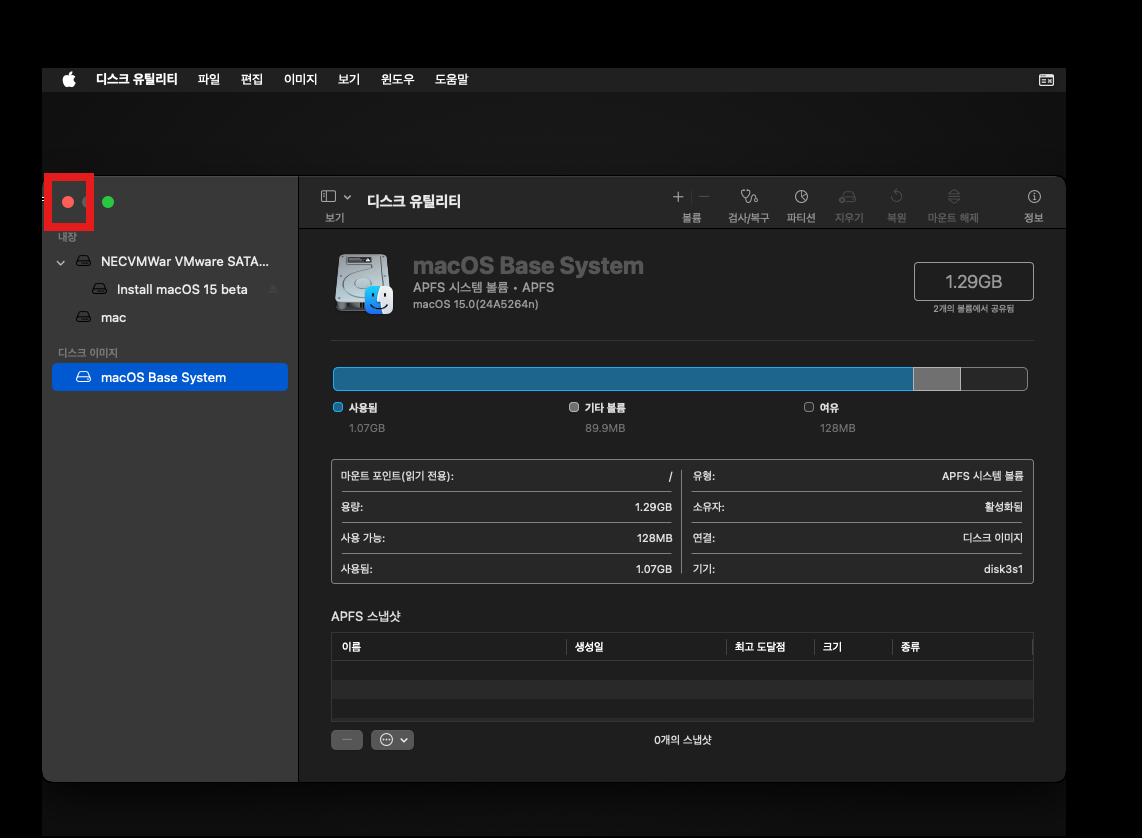Collapse the NECVMWar VMware SATA disk
Image resolution: width=1142 pixels, height=838 pixels.
click(60, 262)
